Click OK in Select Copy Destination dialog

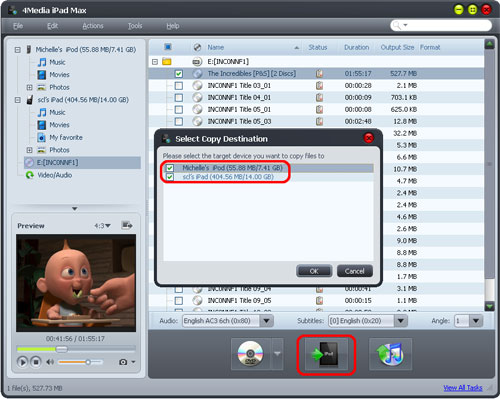pyautogui.click(x=314, y=271)
